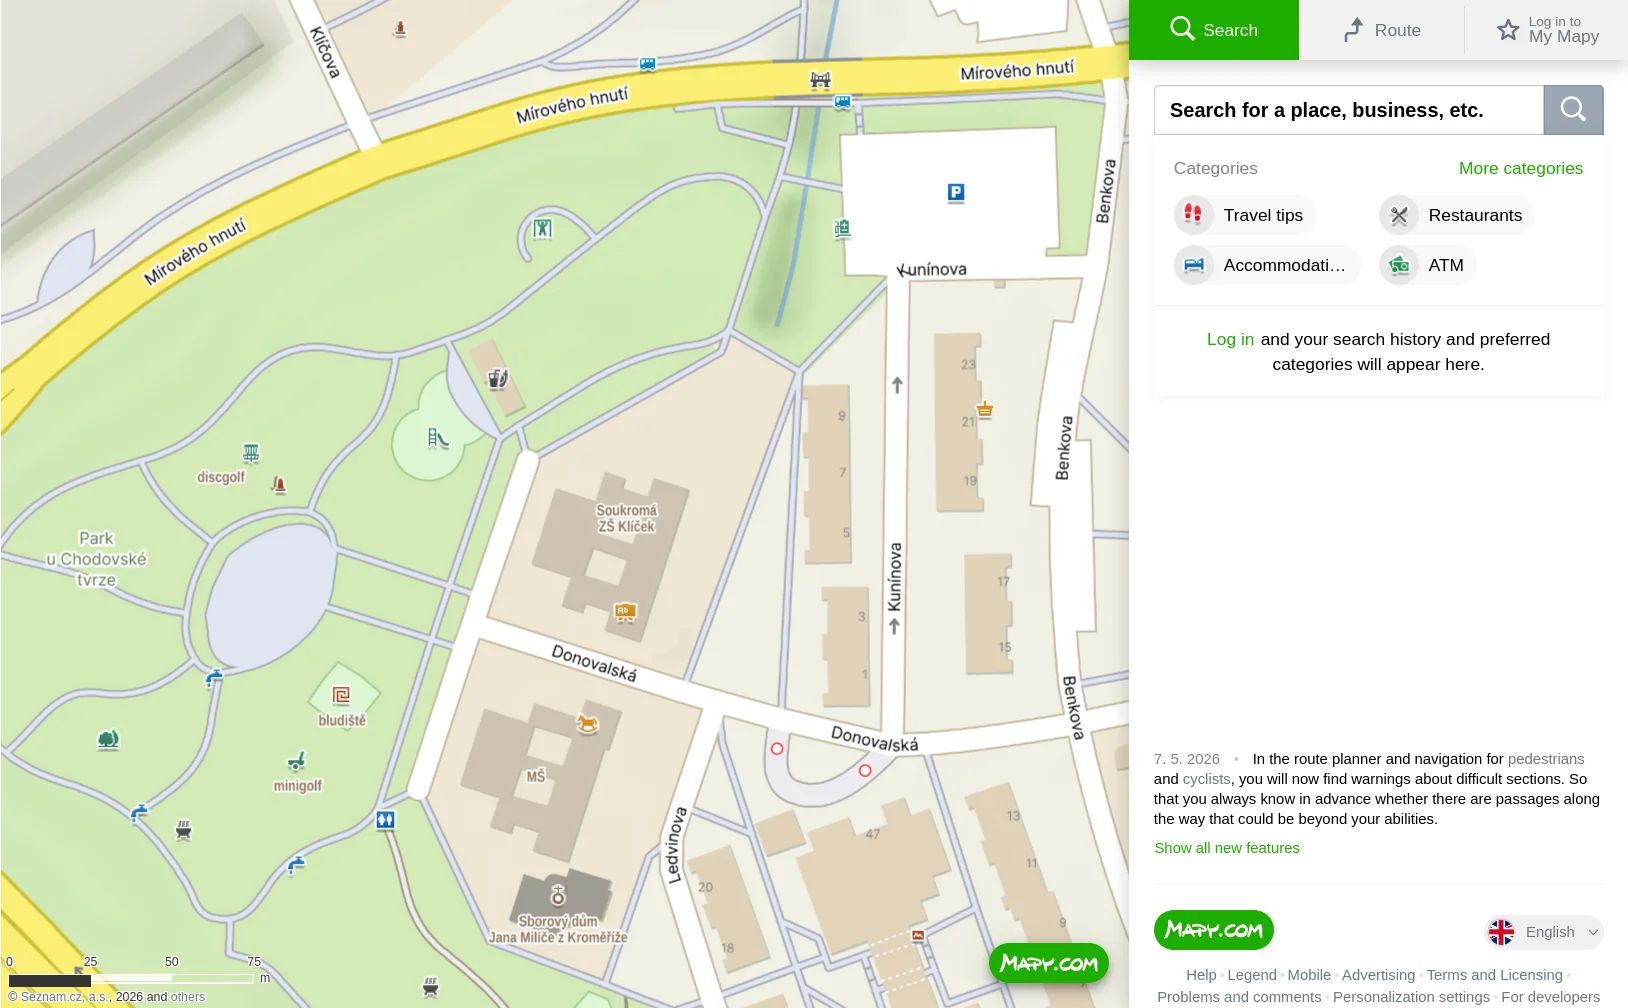Open cyclists link in news text

(x=1206, y=779)
